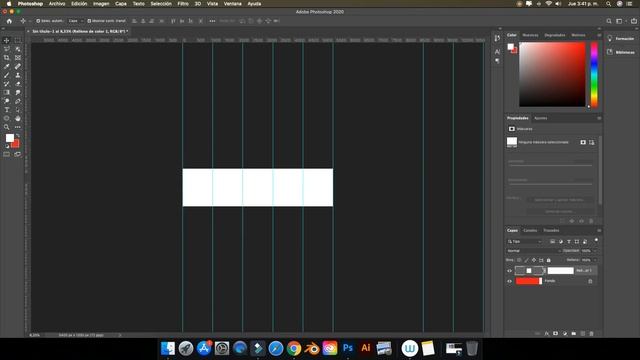Screen dimensions: 640x360
Task: Open the search icon in options bar
Action: (x=609, y=21)
